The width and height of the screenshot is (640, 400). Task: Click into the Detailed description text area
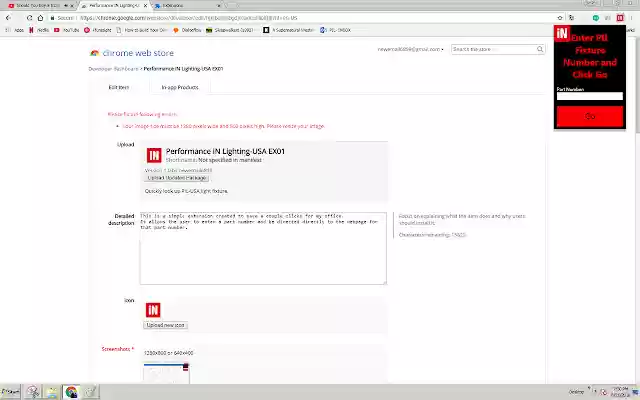pos(263,248)
